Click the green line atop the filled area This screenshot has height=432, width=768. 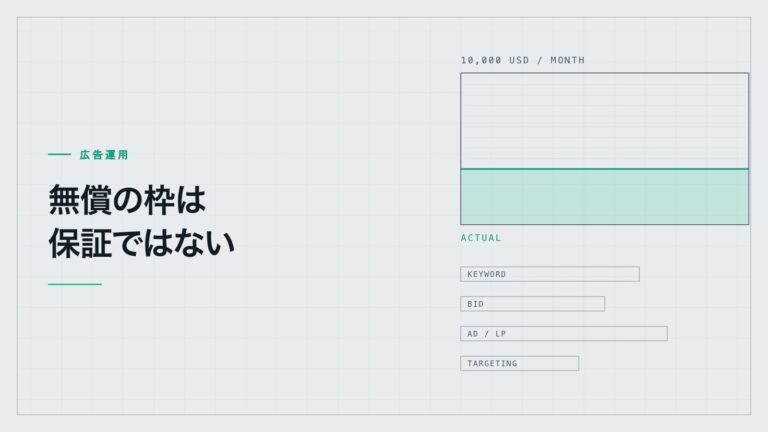(604, 169)
